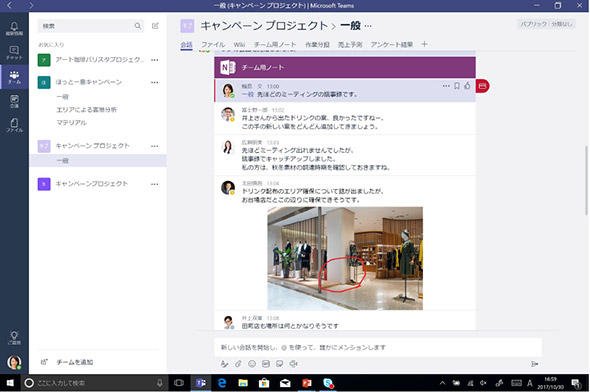Click the キャンペーン プロジェクト team avatar in the header
The image size is (590, 392).
[187, 26]
